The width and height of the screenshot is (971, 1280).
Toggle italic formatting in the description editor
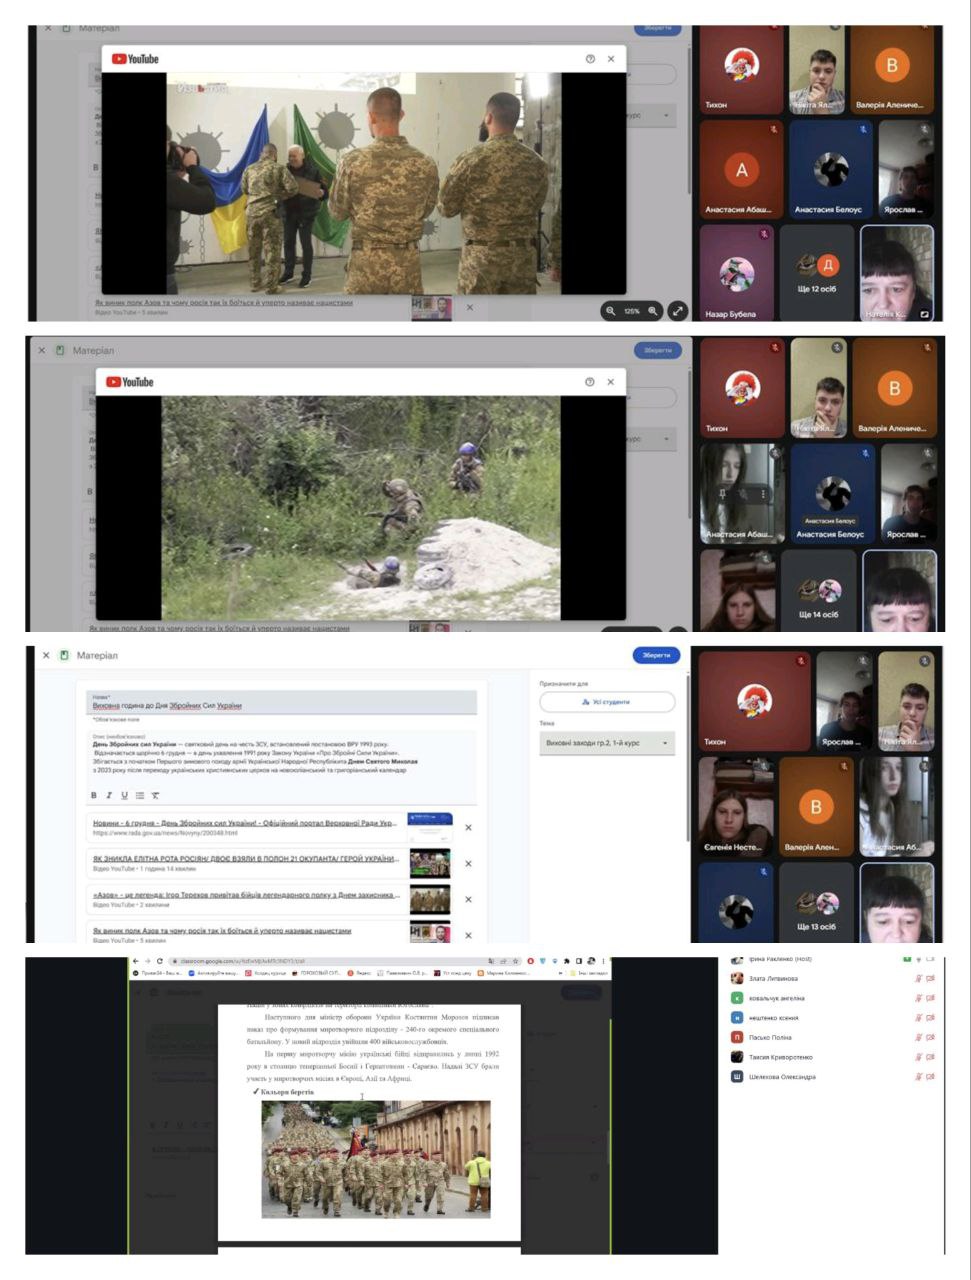click(x=109, y=795)
